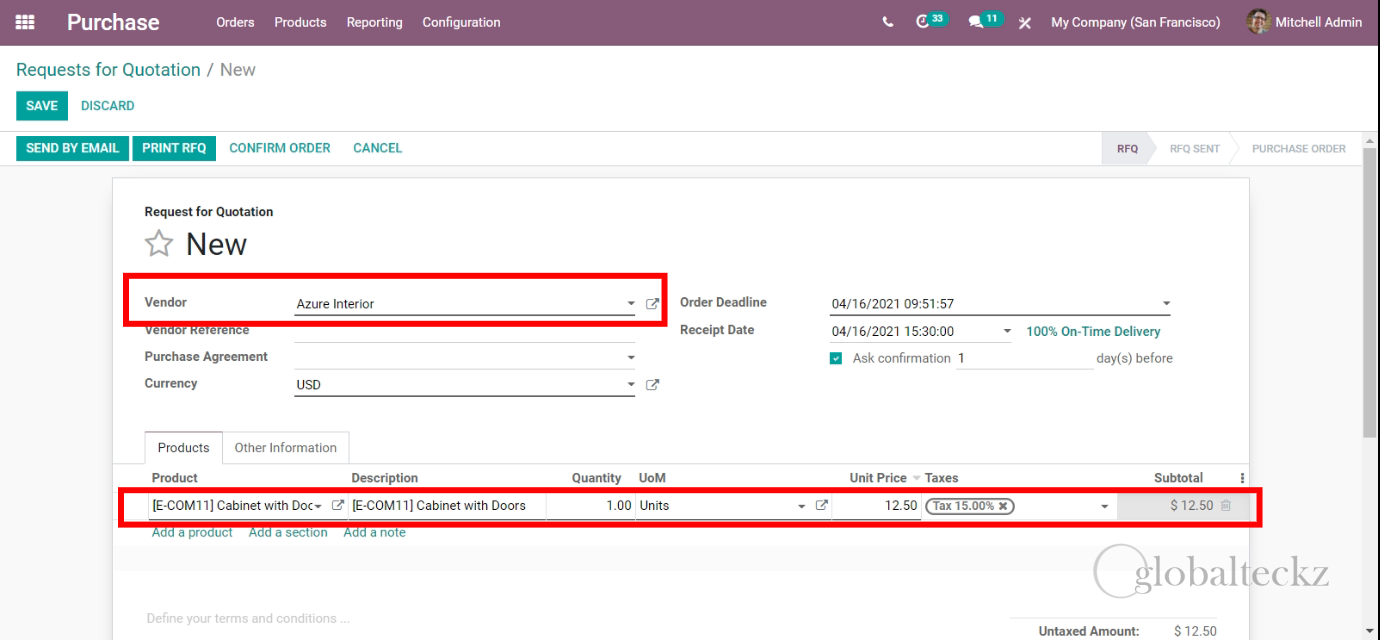Open the Orders menu
This screenshot has width=1380, height=640.
[x=235, y=22]
